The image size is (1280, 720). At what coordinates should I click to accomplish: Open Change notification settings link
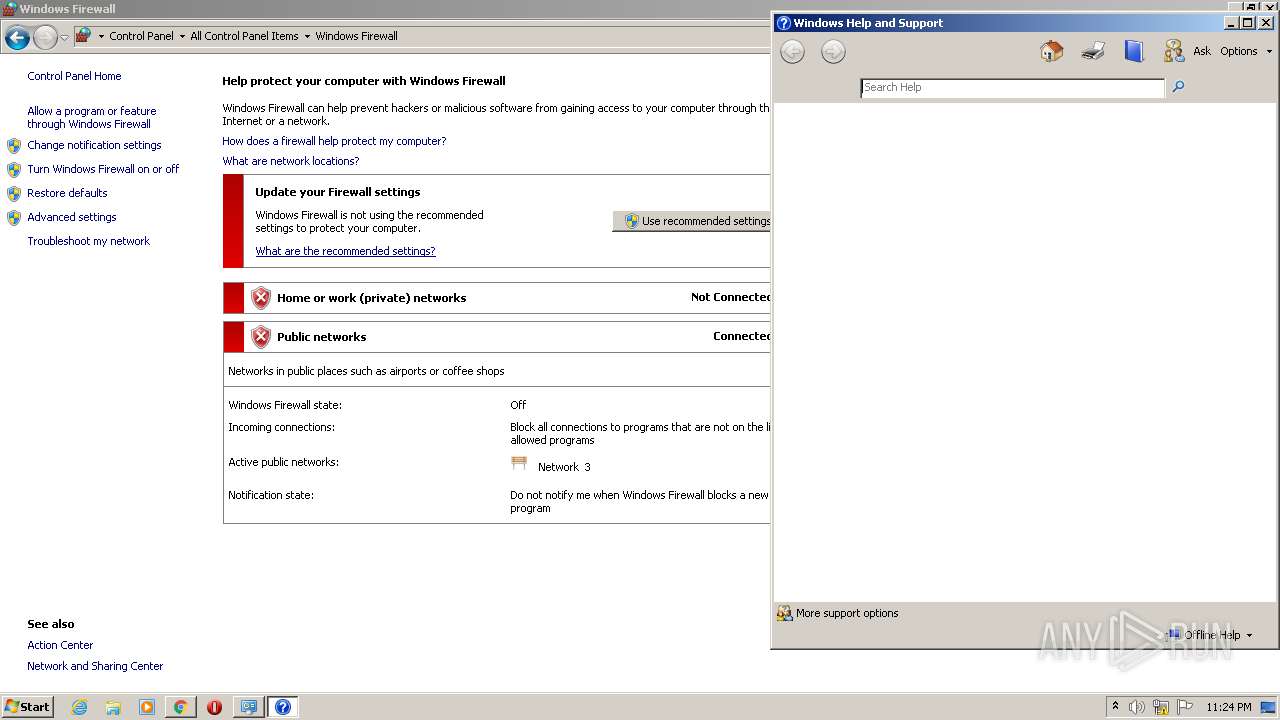pos(94,145)
